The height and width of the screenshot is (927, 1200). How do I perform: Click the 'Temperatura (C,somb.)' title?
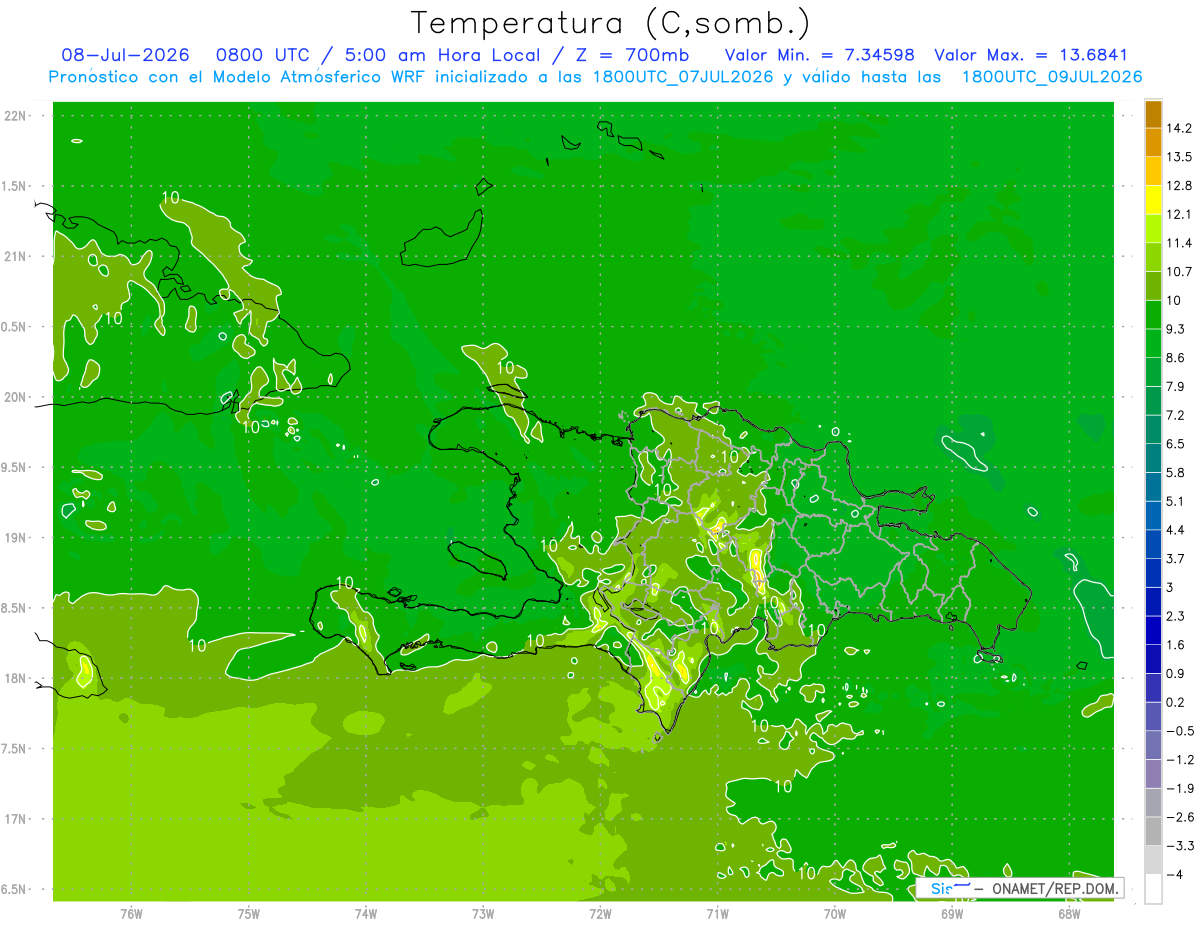click(610, 23)
